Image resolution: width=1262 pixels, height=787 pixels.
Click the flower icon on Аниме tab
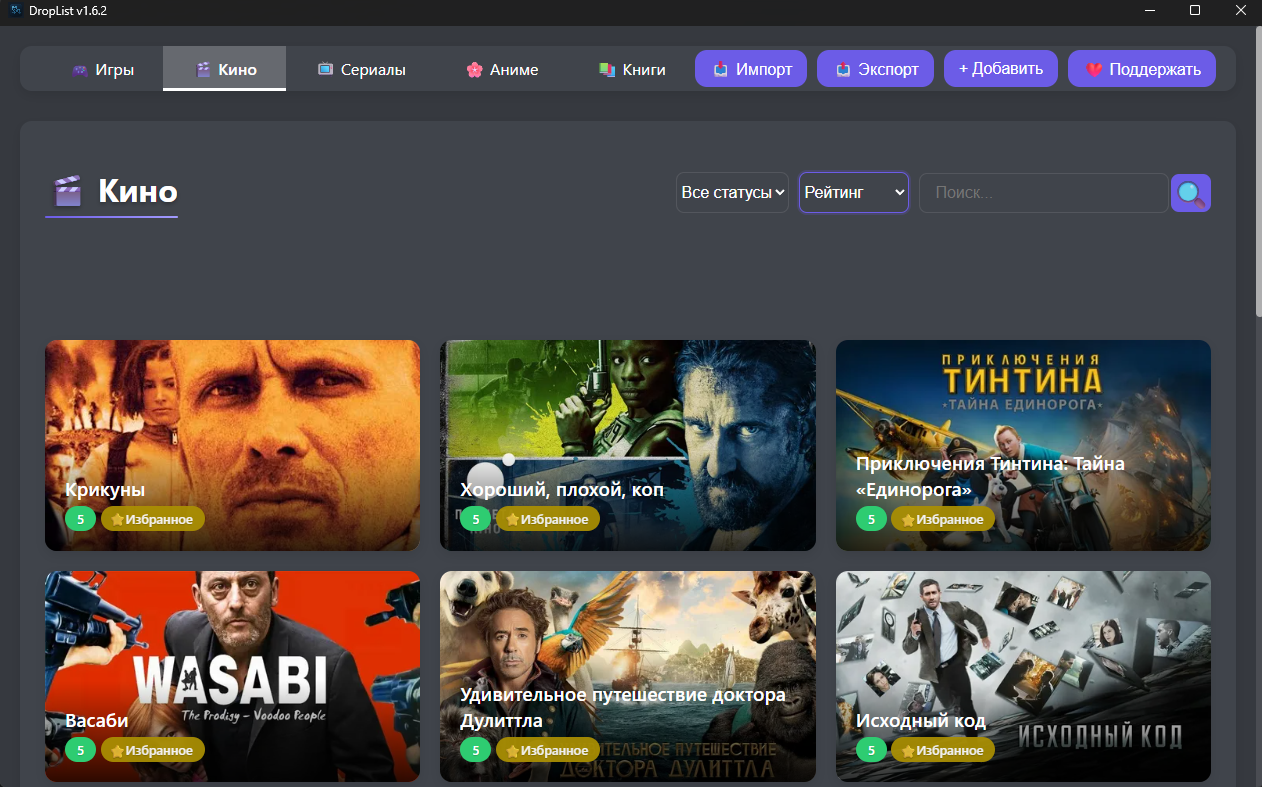(474, 70)
